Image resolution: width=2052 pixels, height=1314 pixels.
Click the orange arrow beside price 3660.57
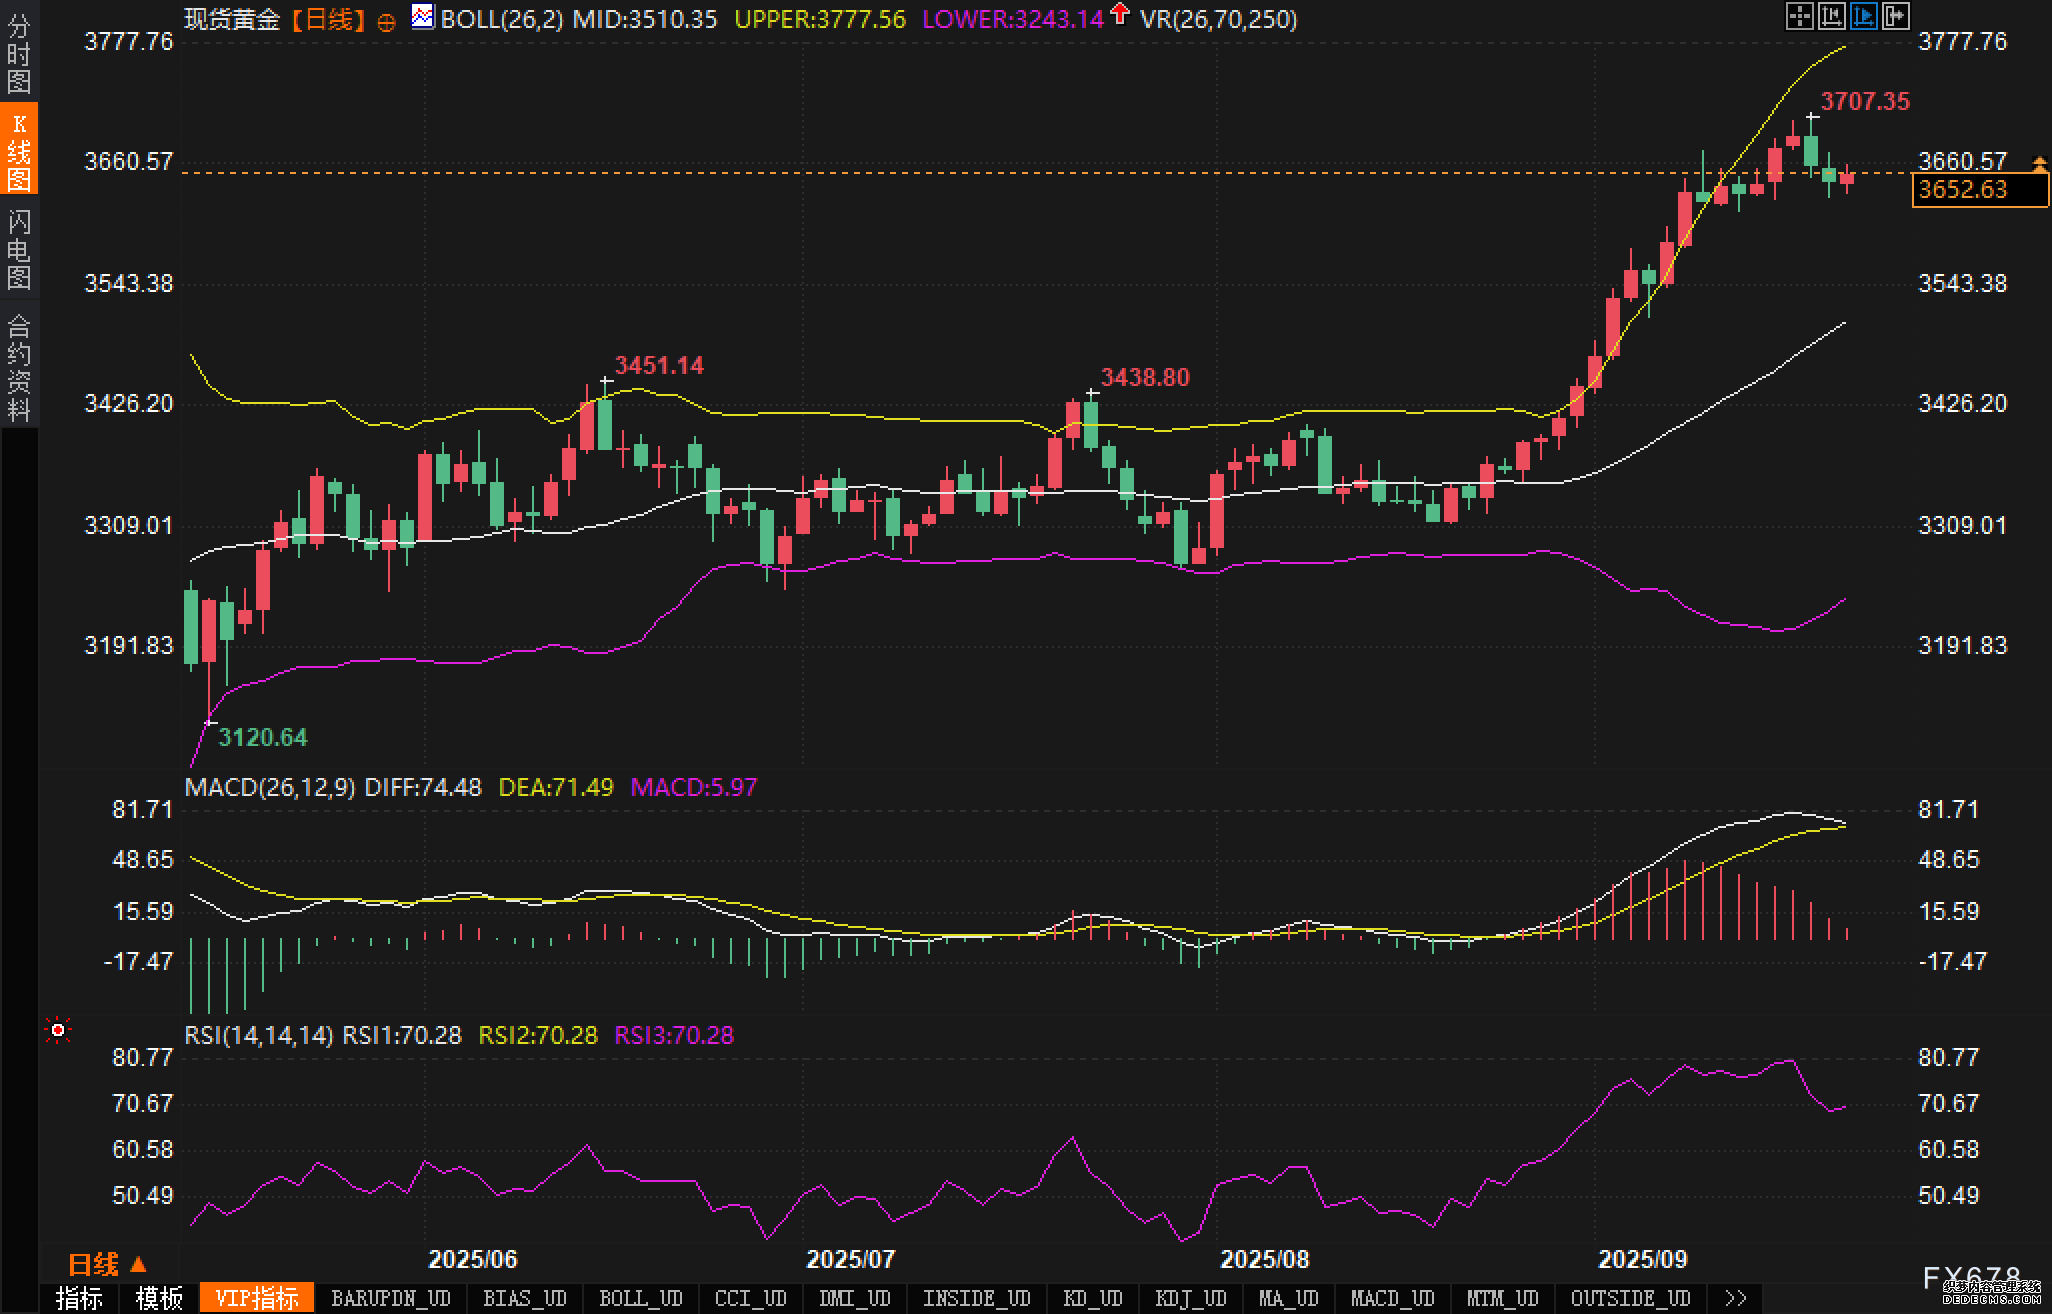coord(2039,162)
